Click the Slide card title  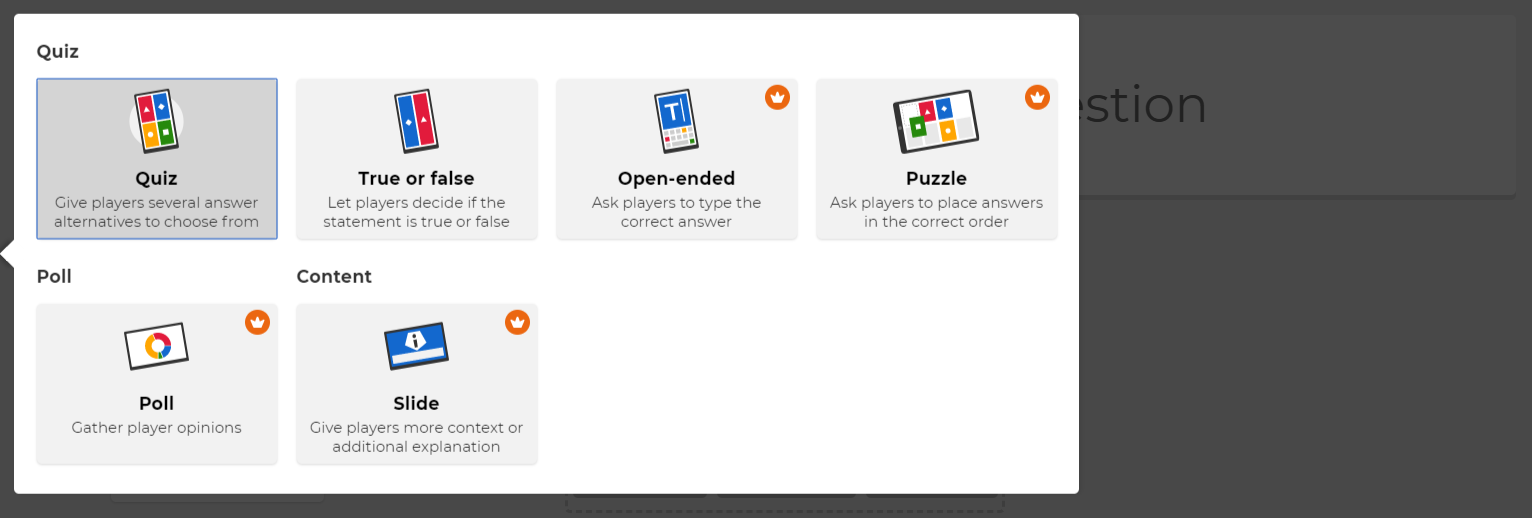(x=416, y=404)
